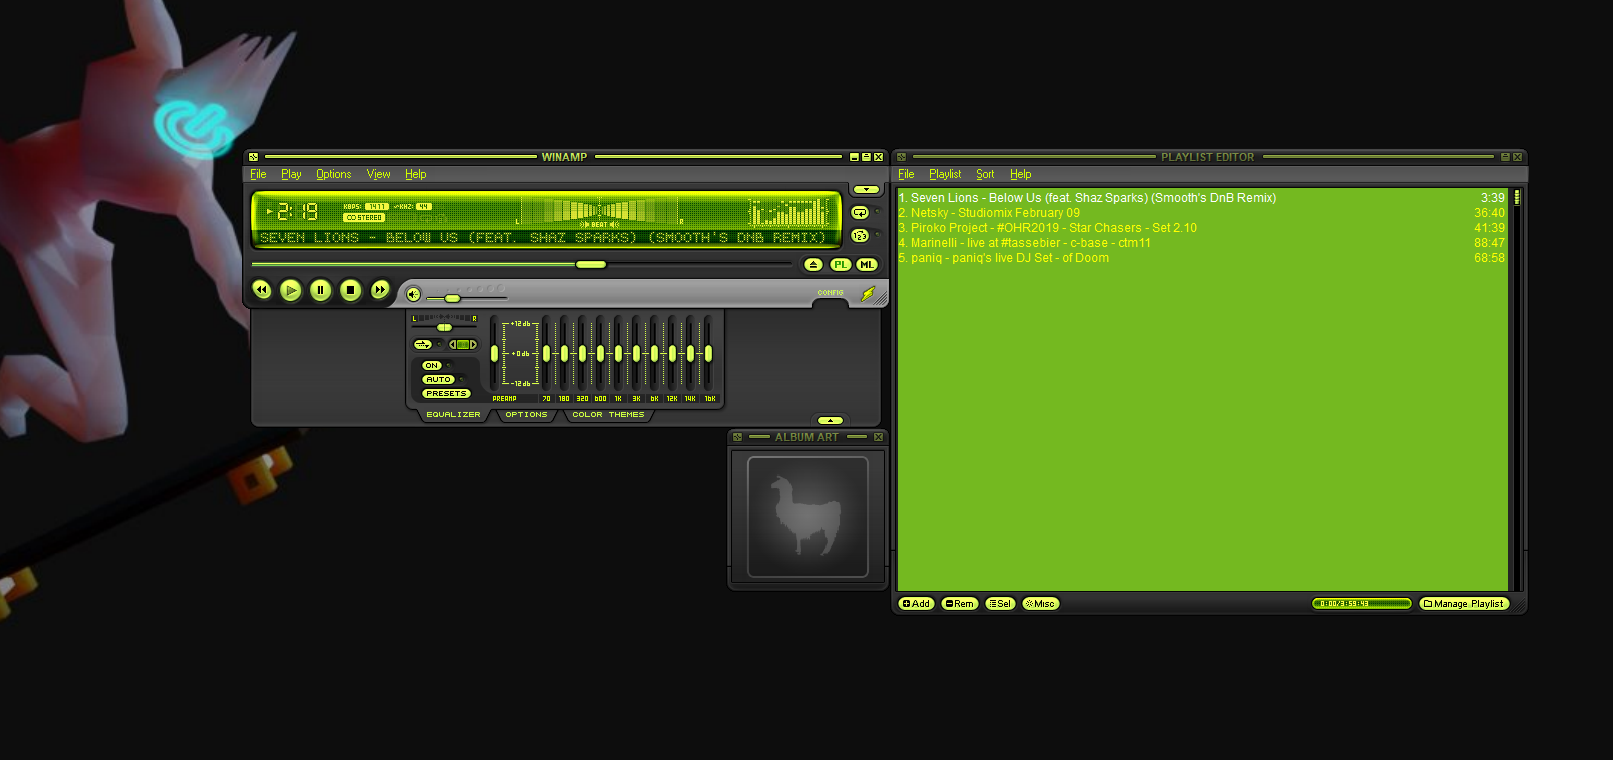Screen dimensions: 1613x760
Task: Select the Netsky Studiomix February 09 track
Action: [995, 213]
